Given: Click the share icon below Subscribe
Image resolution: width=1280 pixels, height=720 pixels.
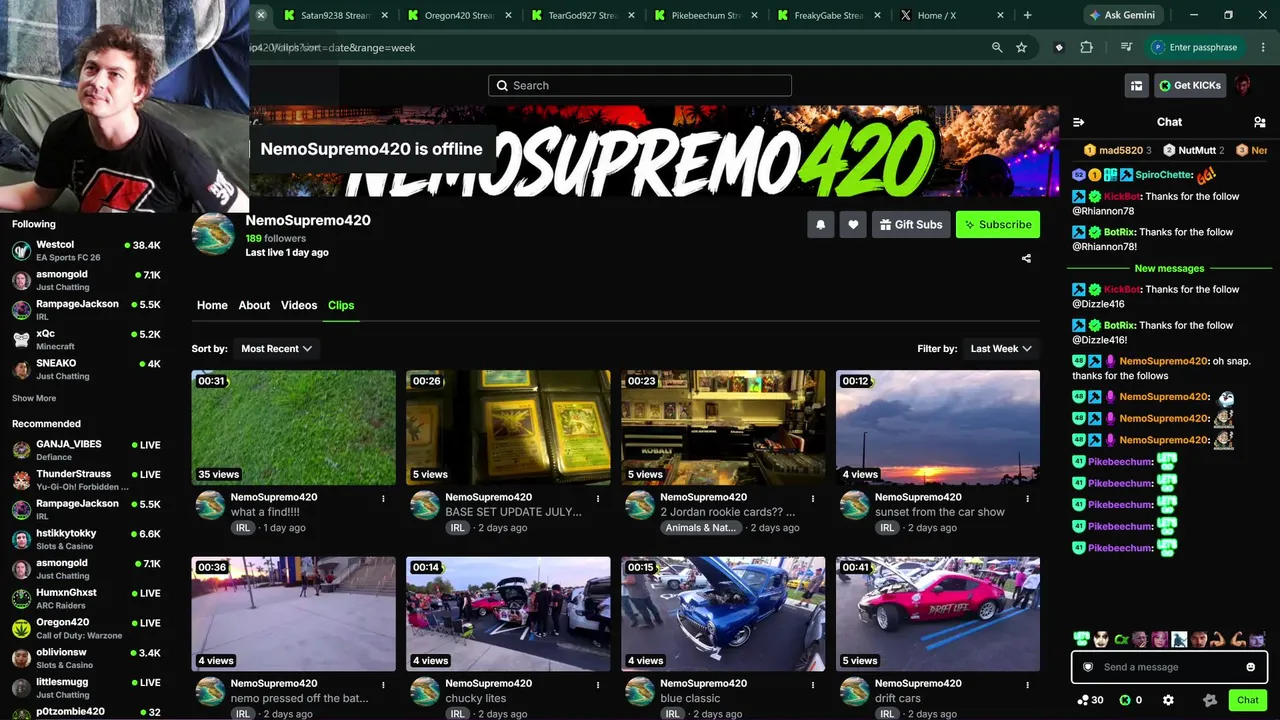Looking at the screenshot, I should (1026, 258).
